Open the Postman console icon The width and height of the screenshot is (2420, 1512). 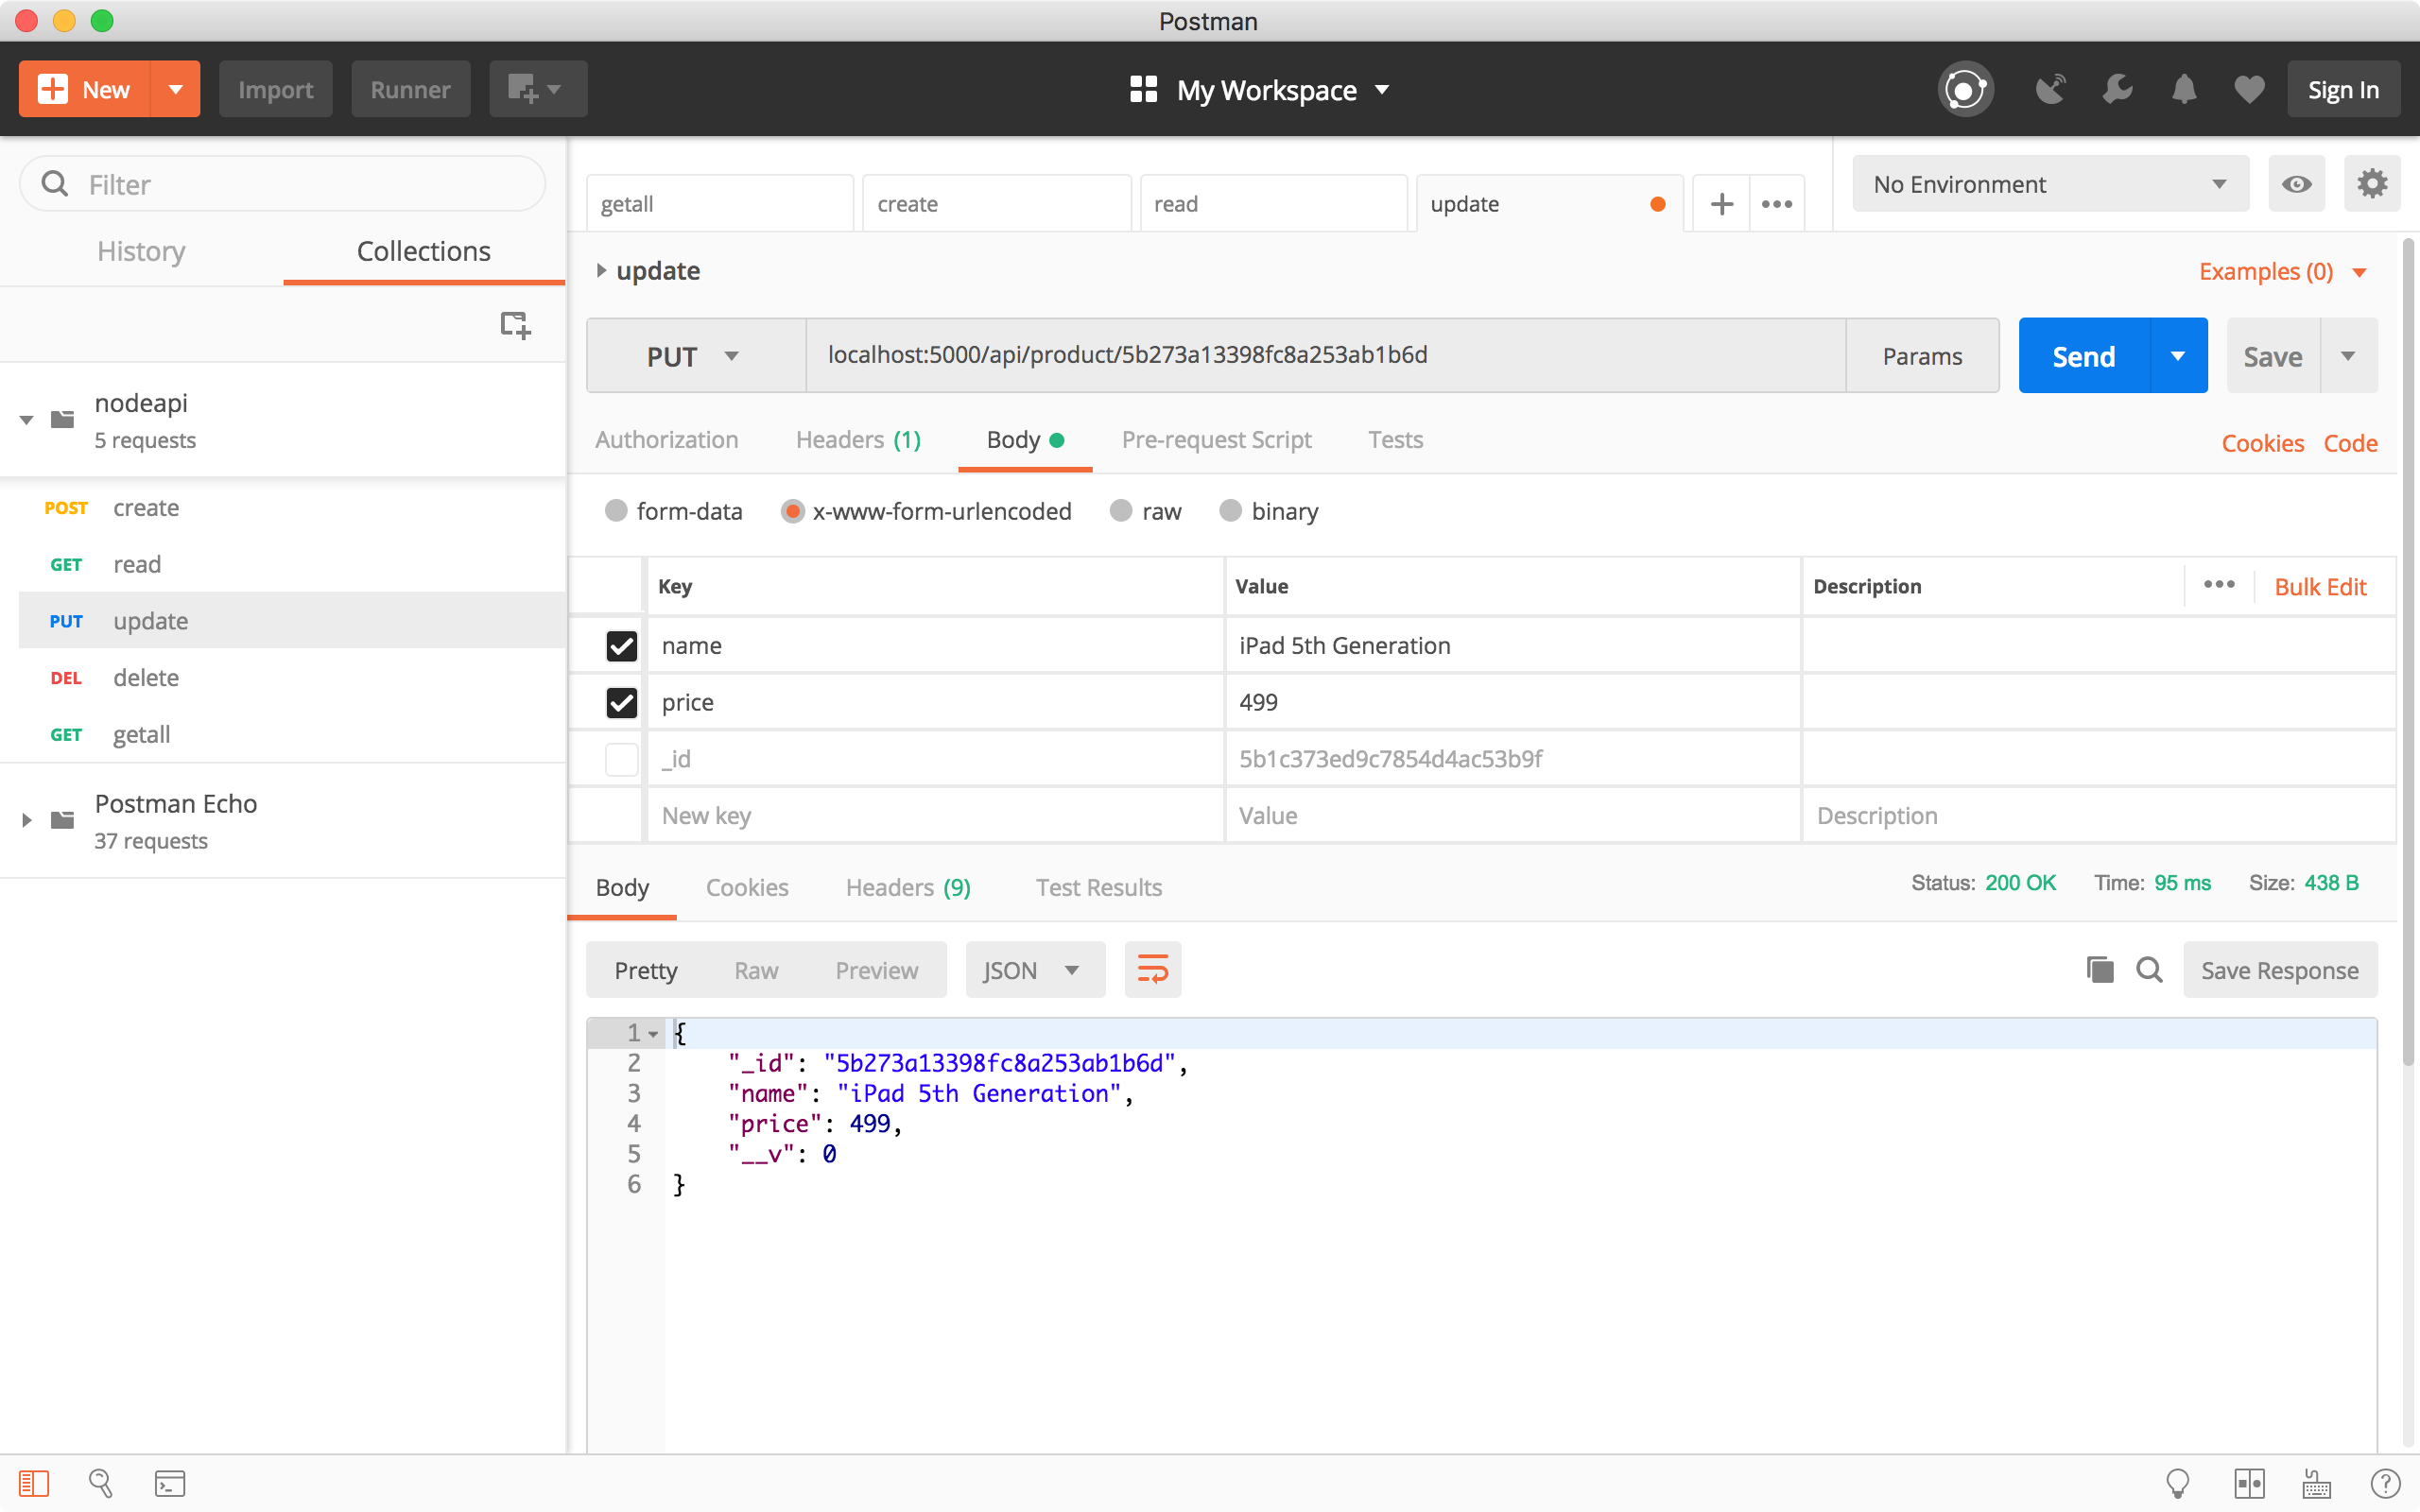pyautogui.click(x=169, y=1484)
